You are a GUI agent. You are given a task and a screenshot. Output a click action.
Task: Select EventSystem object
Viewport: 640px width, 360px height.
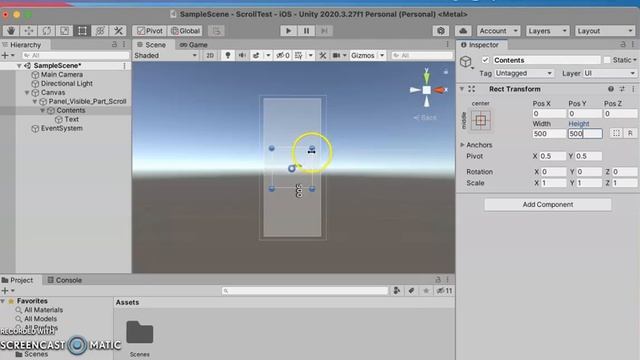click(x=62, y=129)
